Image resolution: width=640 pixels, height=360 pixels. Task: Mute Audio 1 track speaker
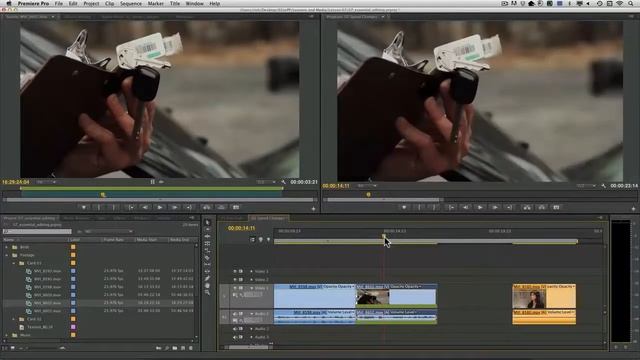click(235, 314)
